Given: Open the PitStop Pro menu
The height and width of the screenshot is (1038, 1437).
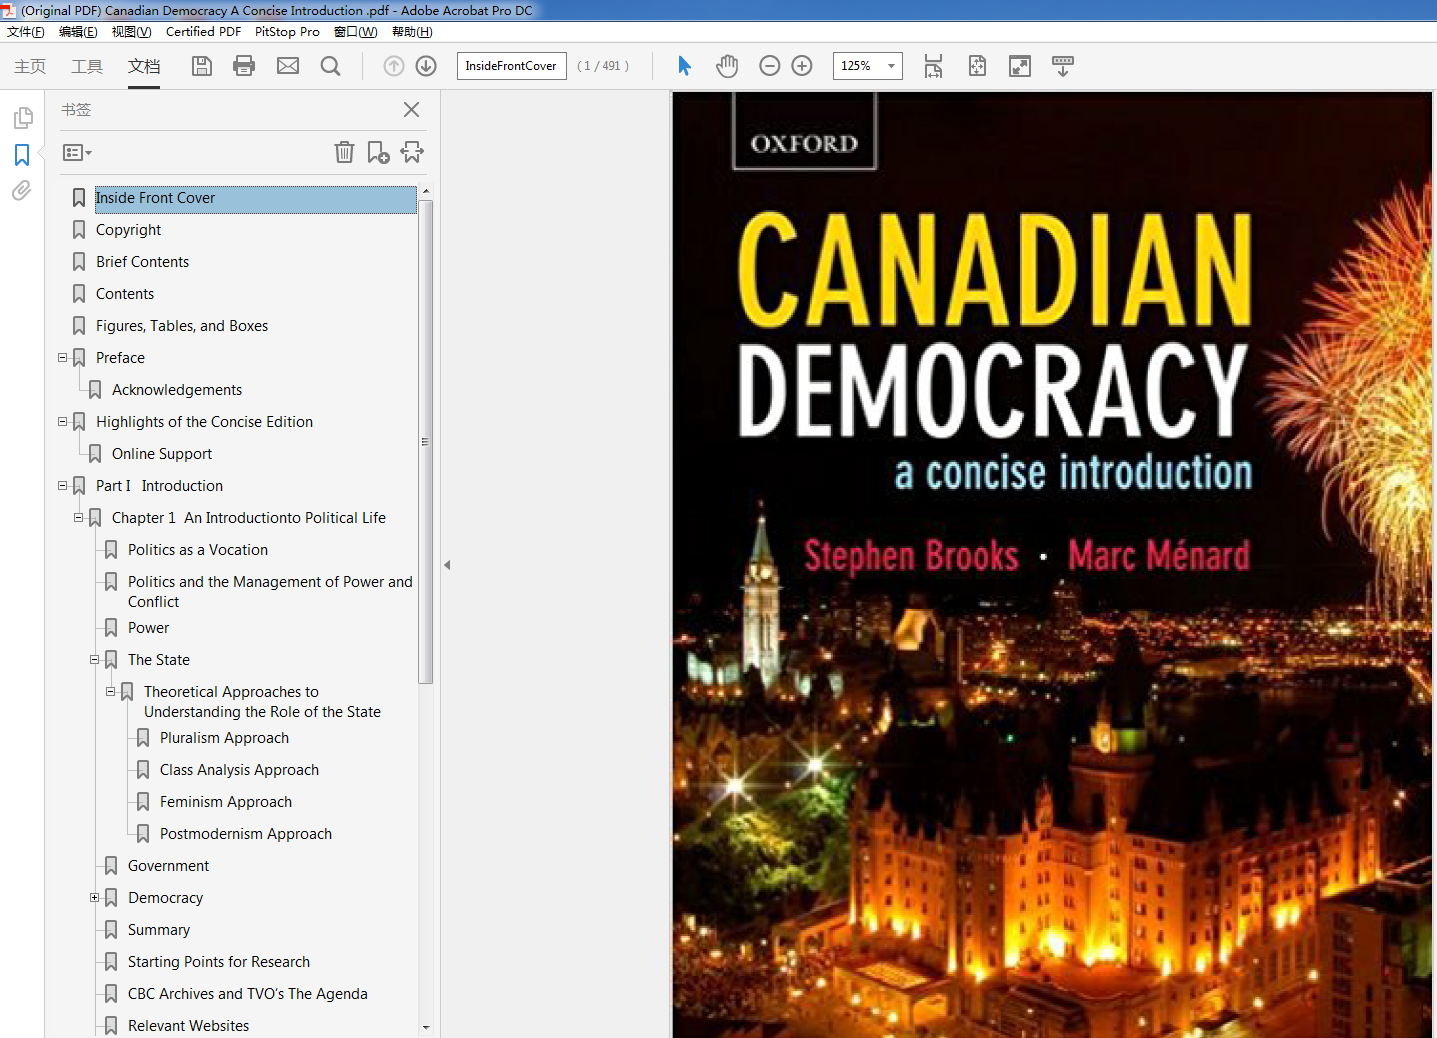Looking at the screenshot, I should [x=287, y=32].
